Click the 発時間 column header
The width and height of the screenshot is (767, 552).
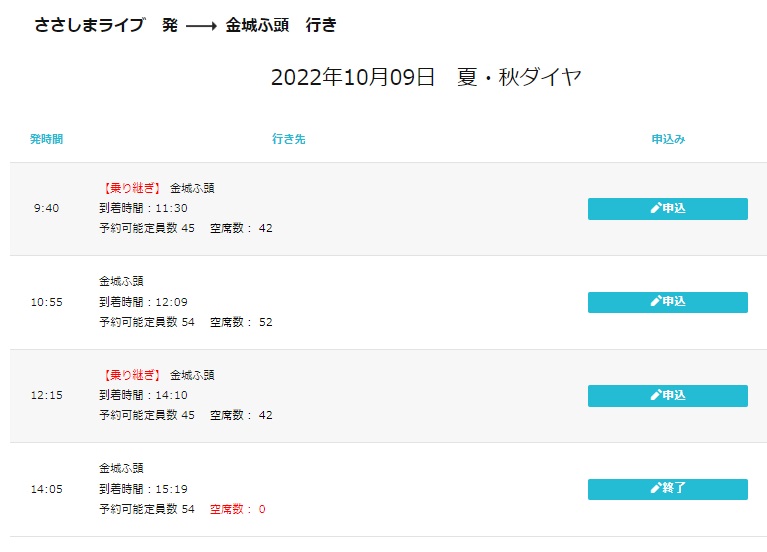point(46,139)
